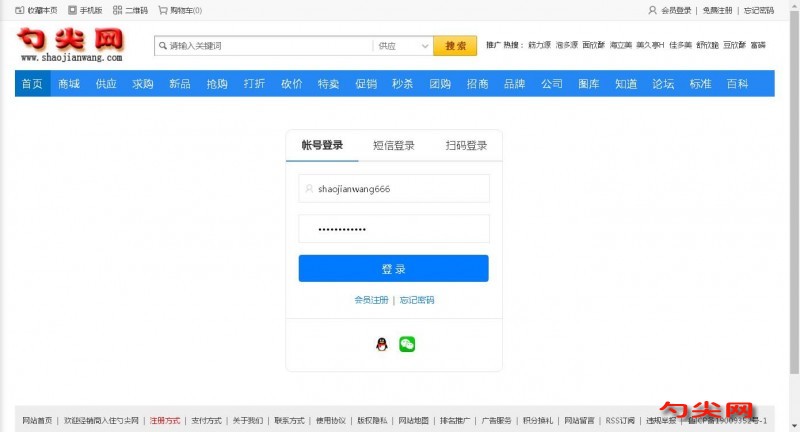Open 论坛 in the navigation bar
Image resolution: width=800 pixels, height=432 pixels.
pos(663,84)
